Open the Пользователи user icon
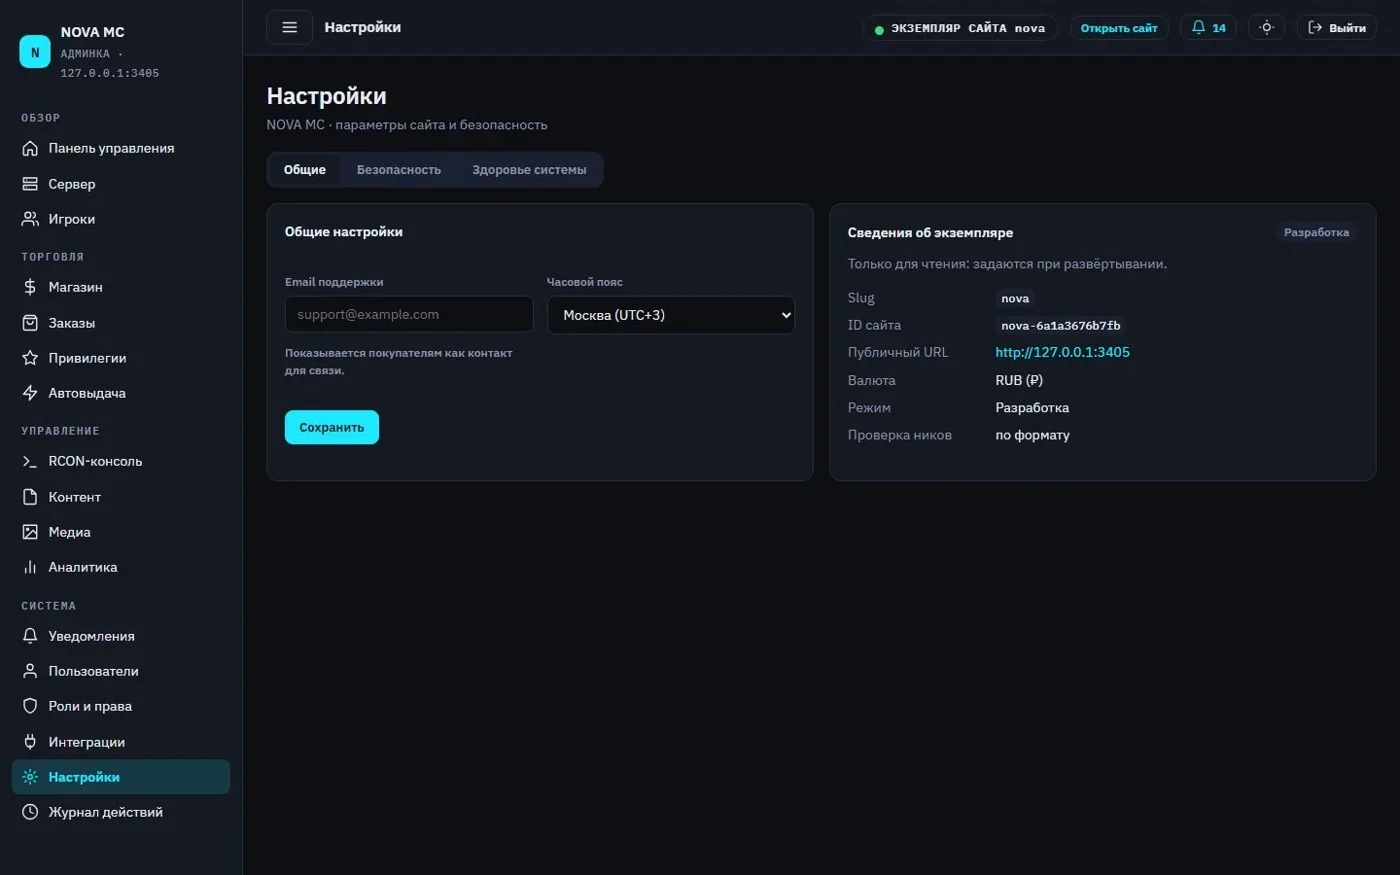 (x=30, y=671)
